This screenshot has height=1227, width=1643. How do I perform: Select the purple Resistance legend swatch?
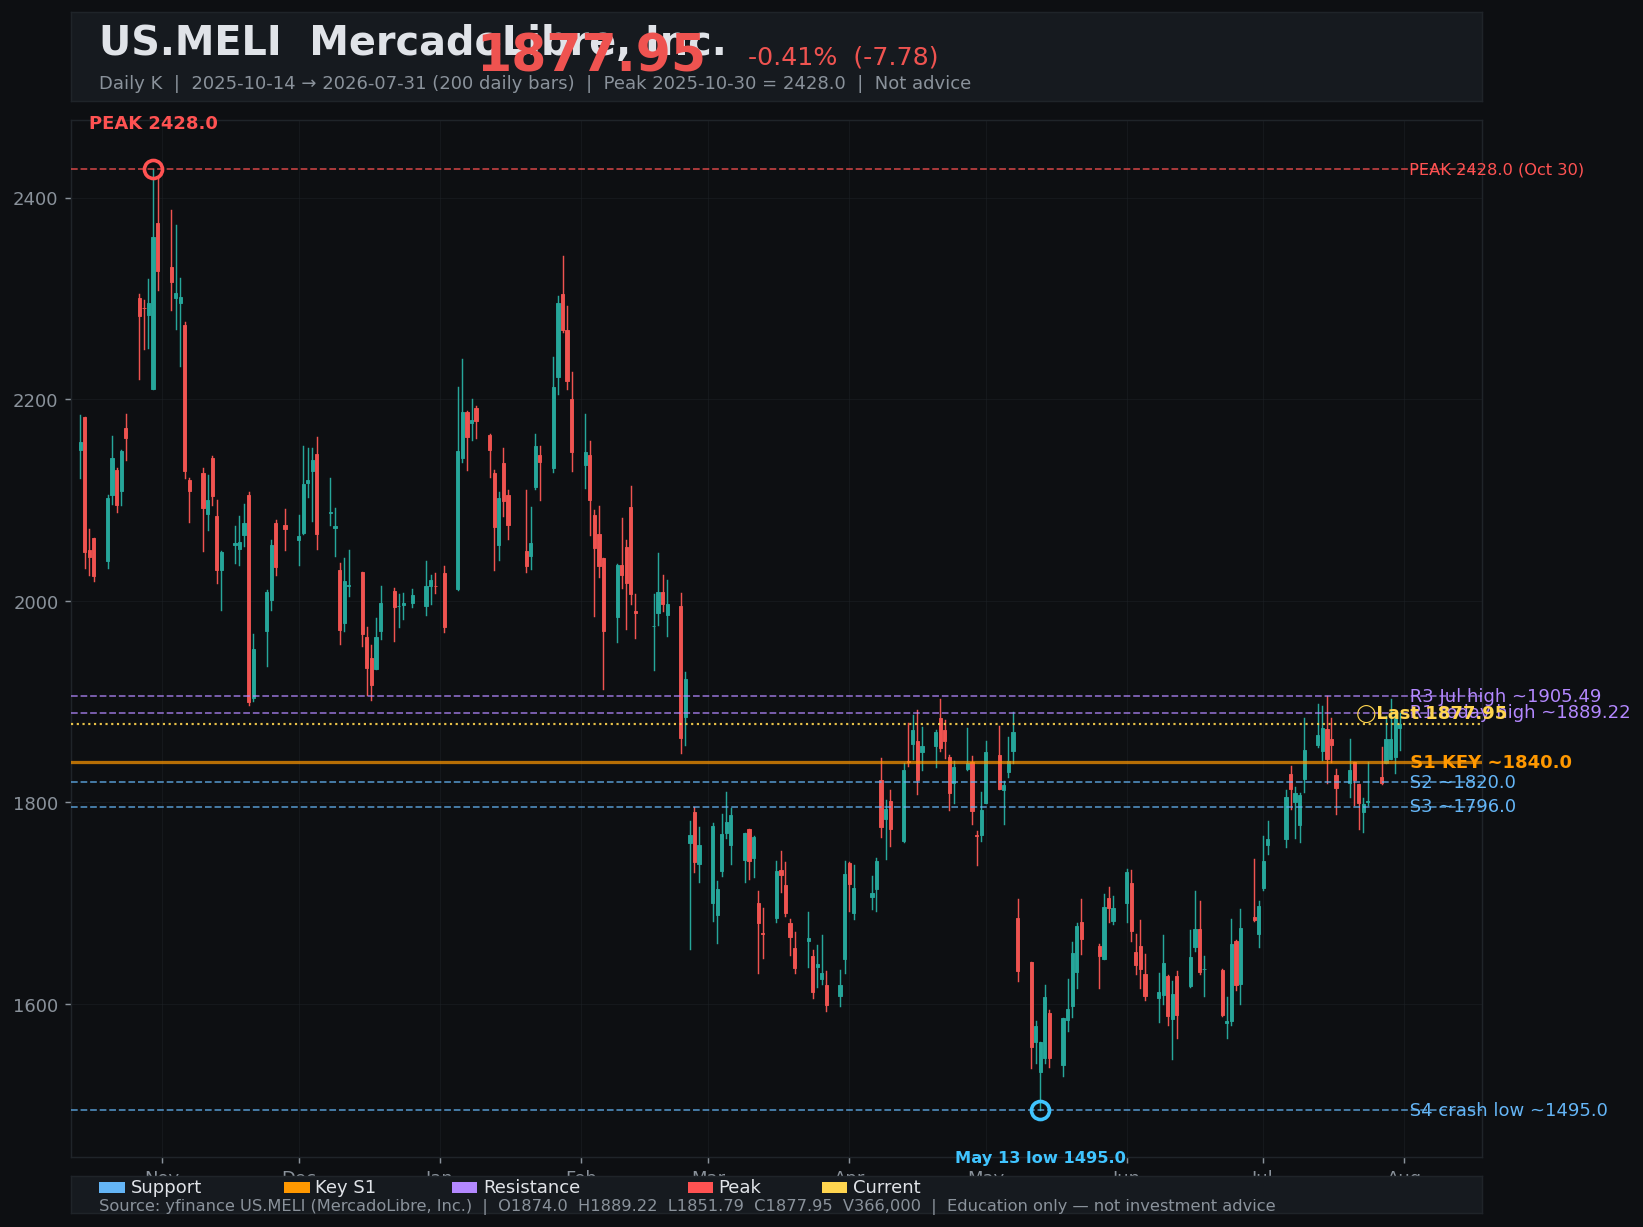(x=465, y=1188)
